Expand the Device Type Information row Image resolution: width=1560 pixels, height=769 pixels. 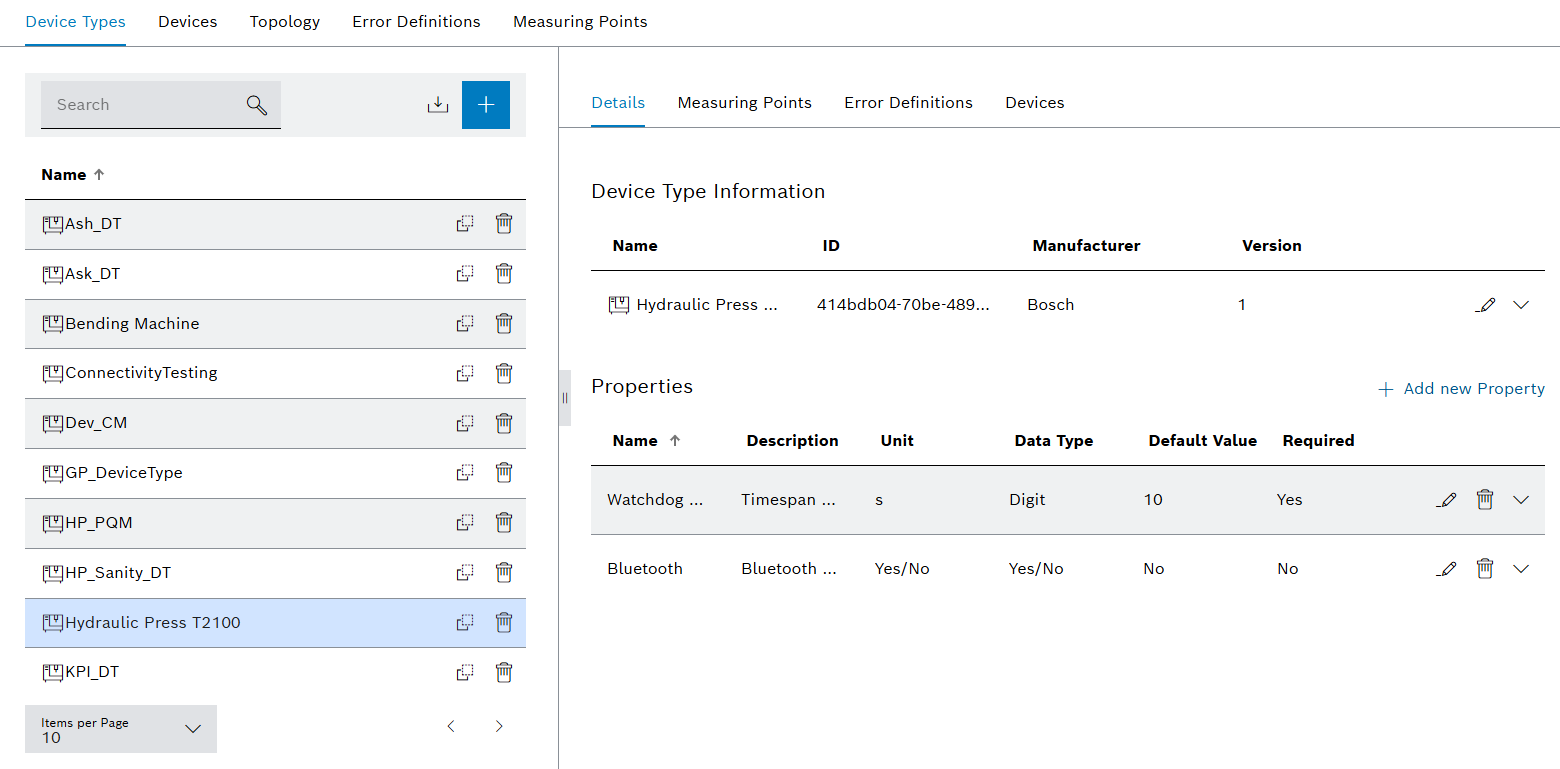(x=1521, y=305)
